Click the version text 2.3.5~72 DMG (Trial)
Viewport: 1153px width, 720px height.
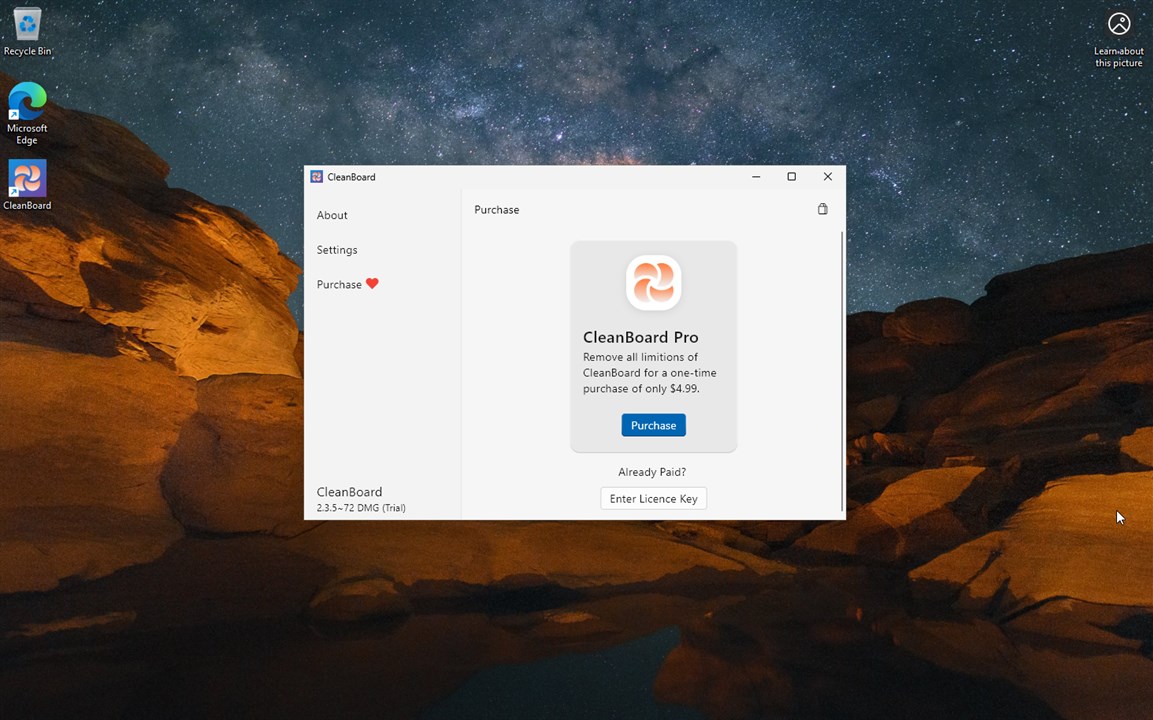[x=361, y=508]
